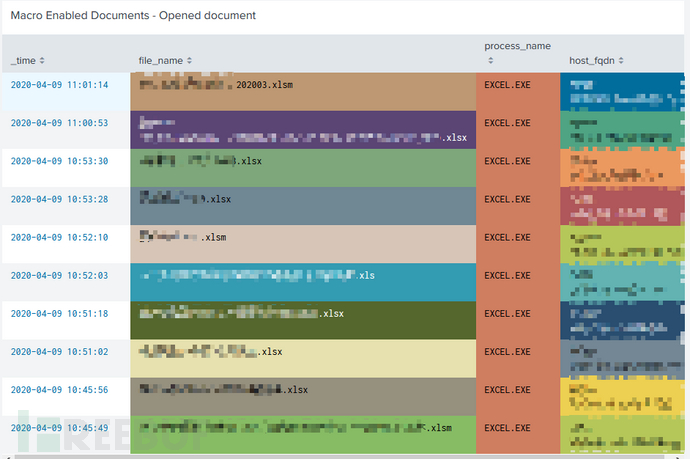Select the host_fqdn column header

click(x=592, y=61)
